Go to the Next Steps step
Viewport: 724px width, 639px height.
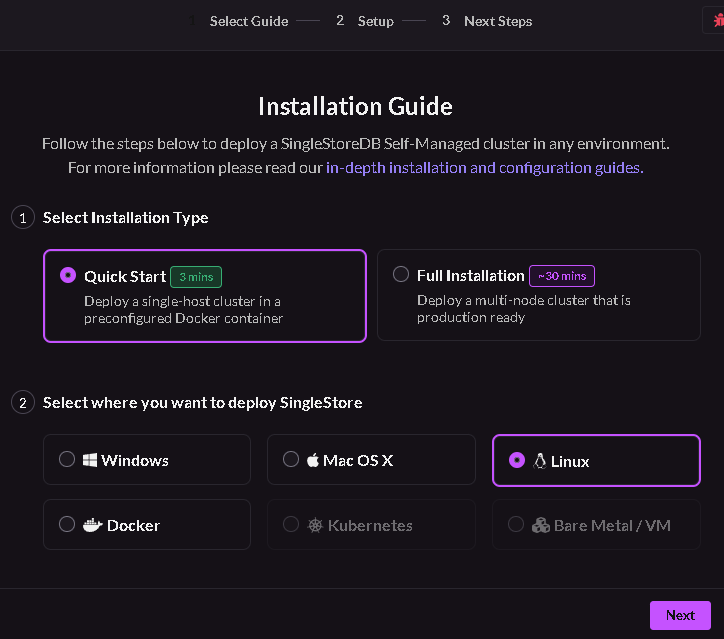498,21
